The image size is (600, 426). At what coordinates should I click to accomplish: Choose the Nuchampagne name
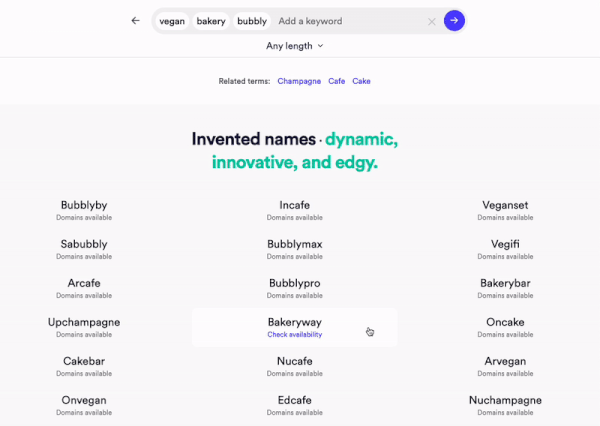click(505, 400)
